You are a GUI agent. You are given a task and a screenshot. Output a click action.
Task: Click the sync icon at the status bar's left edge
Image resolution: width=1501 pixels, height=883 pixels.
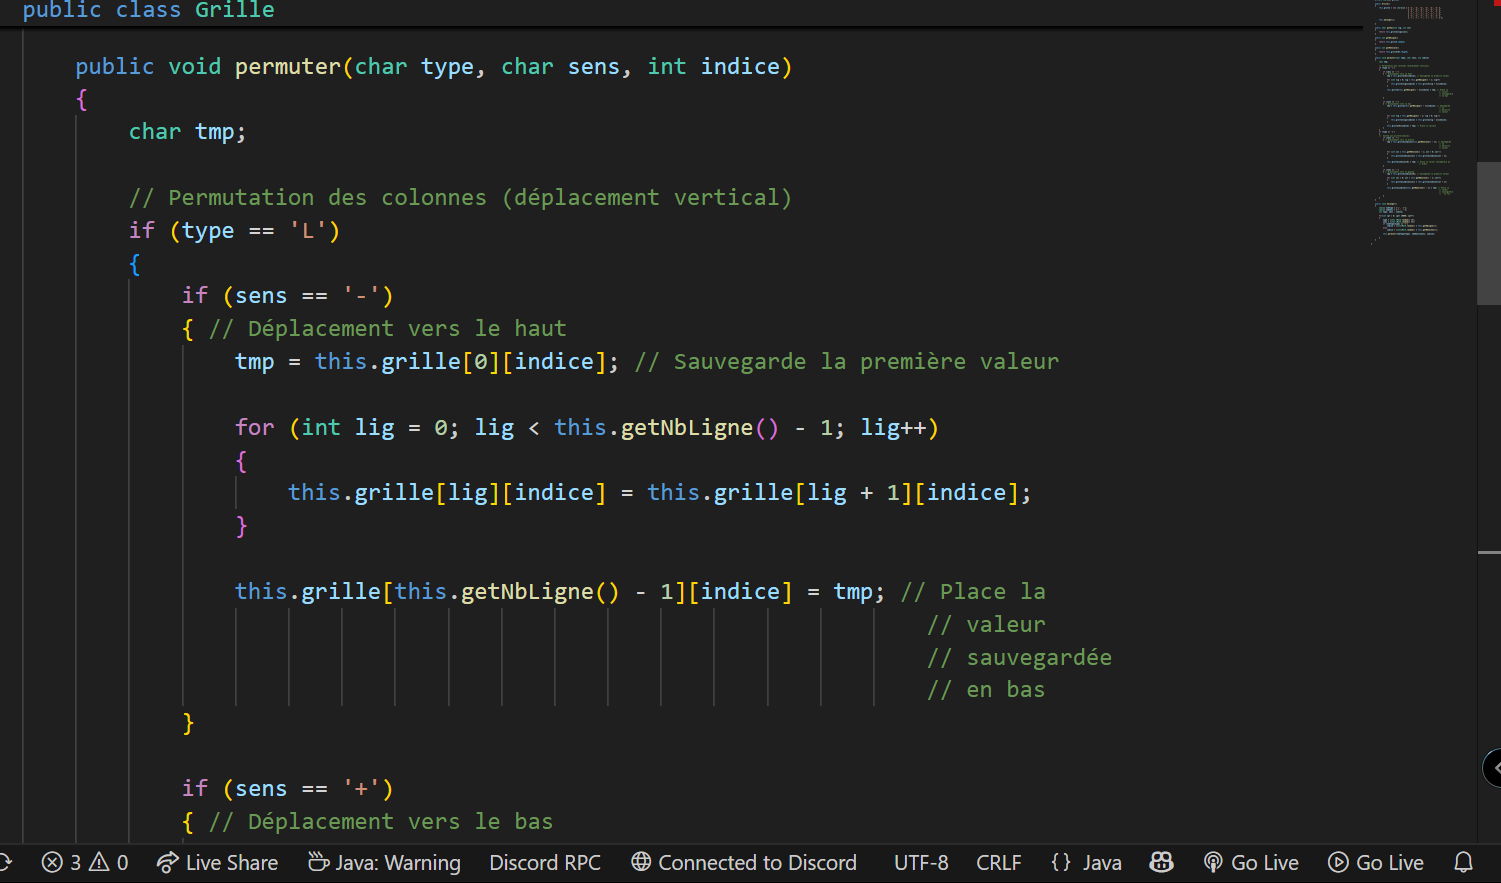[x=6, y=862]
